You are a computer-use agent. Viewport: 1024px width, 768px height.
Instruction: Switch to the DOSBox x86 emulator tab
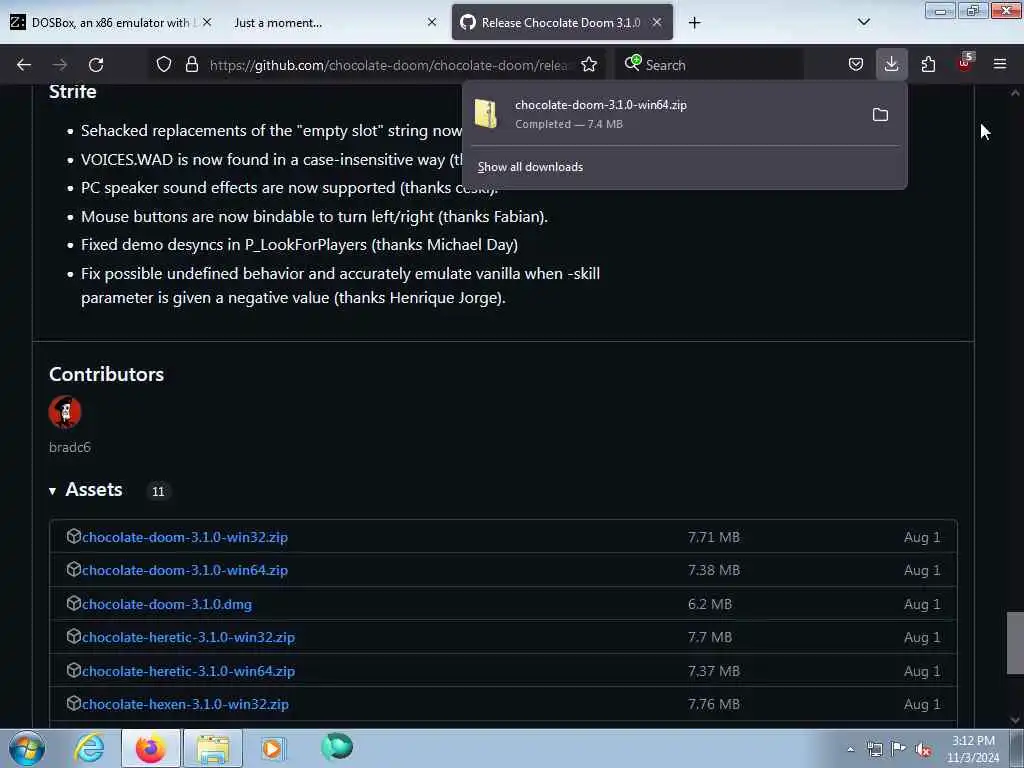point(110,22)
